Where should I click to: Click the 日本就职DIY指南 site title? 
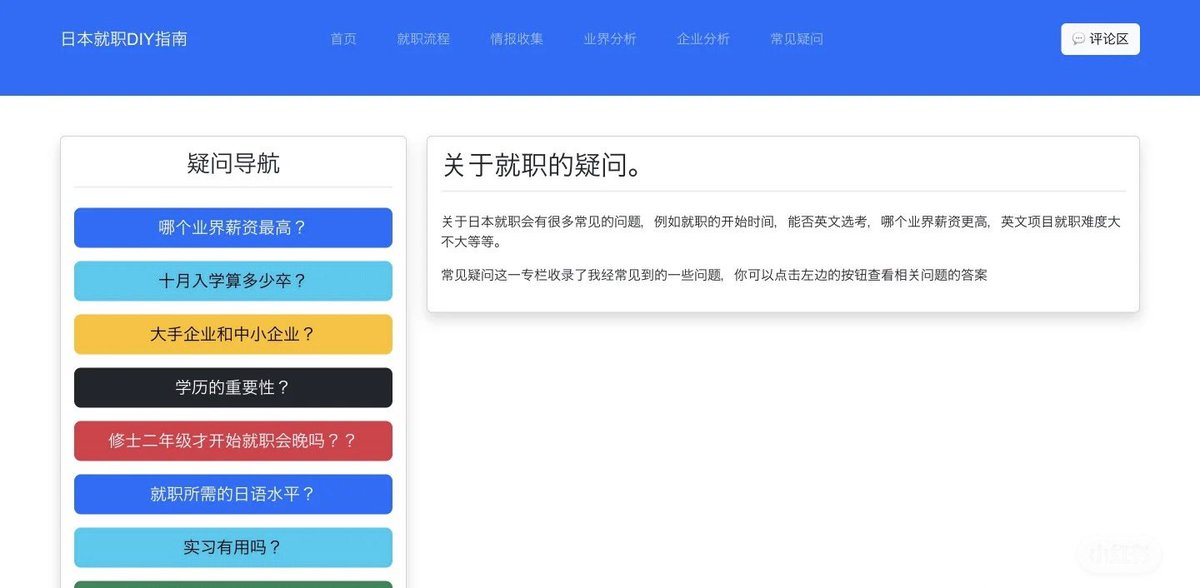123,39
